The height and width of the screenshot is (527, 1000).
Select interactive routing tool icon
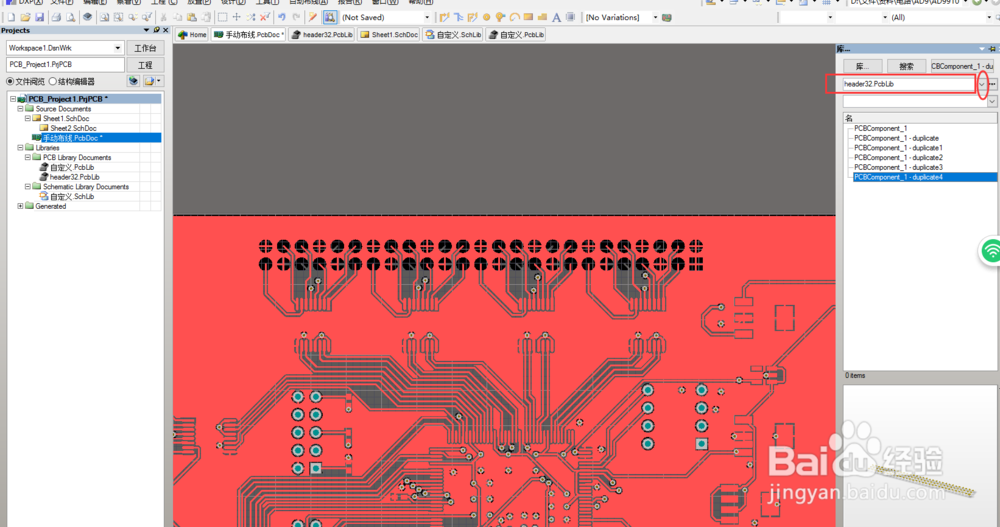(x=445, y=17)
